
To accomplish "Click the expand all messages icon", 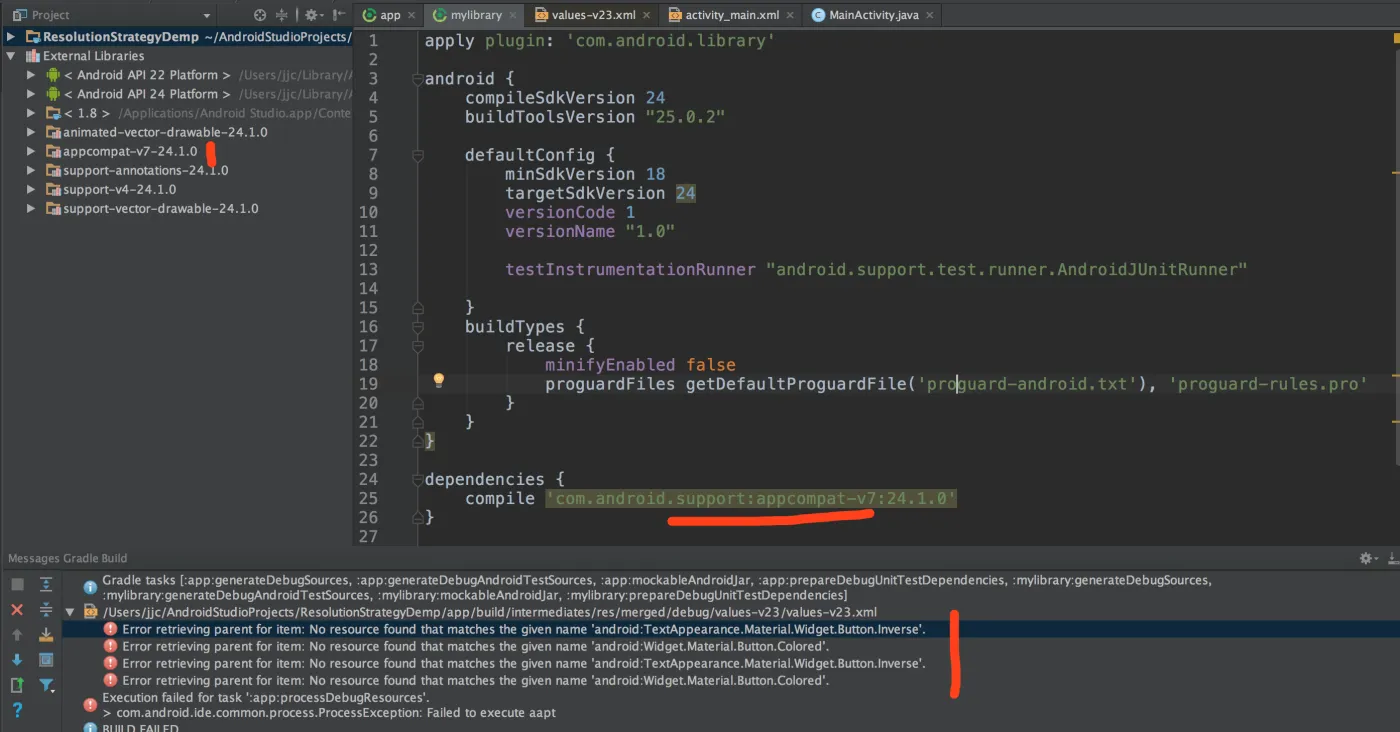I will point(46,584).
